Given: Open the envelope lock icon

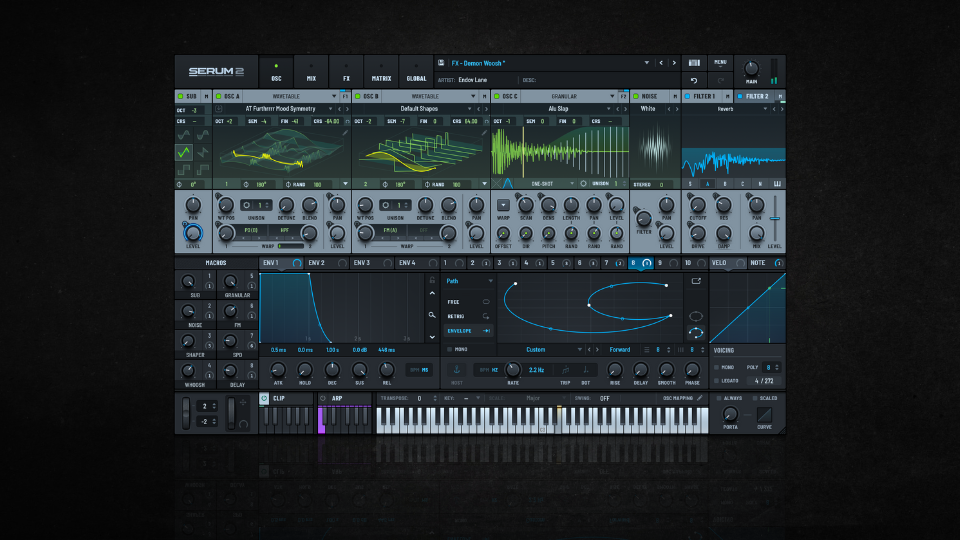Looking at the screenshot, I should coord(432,280).
